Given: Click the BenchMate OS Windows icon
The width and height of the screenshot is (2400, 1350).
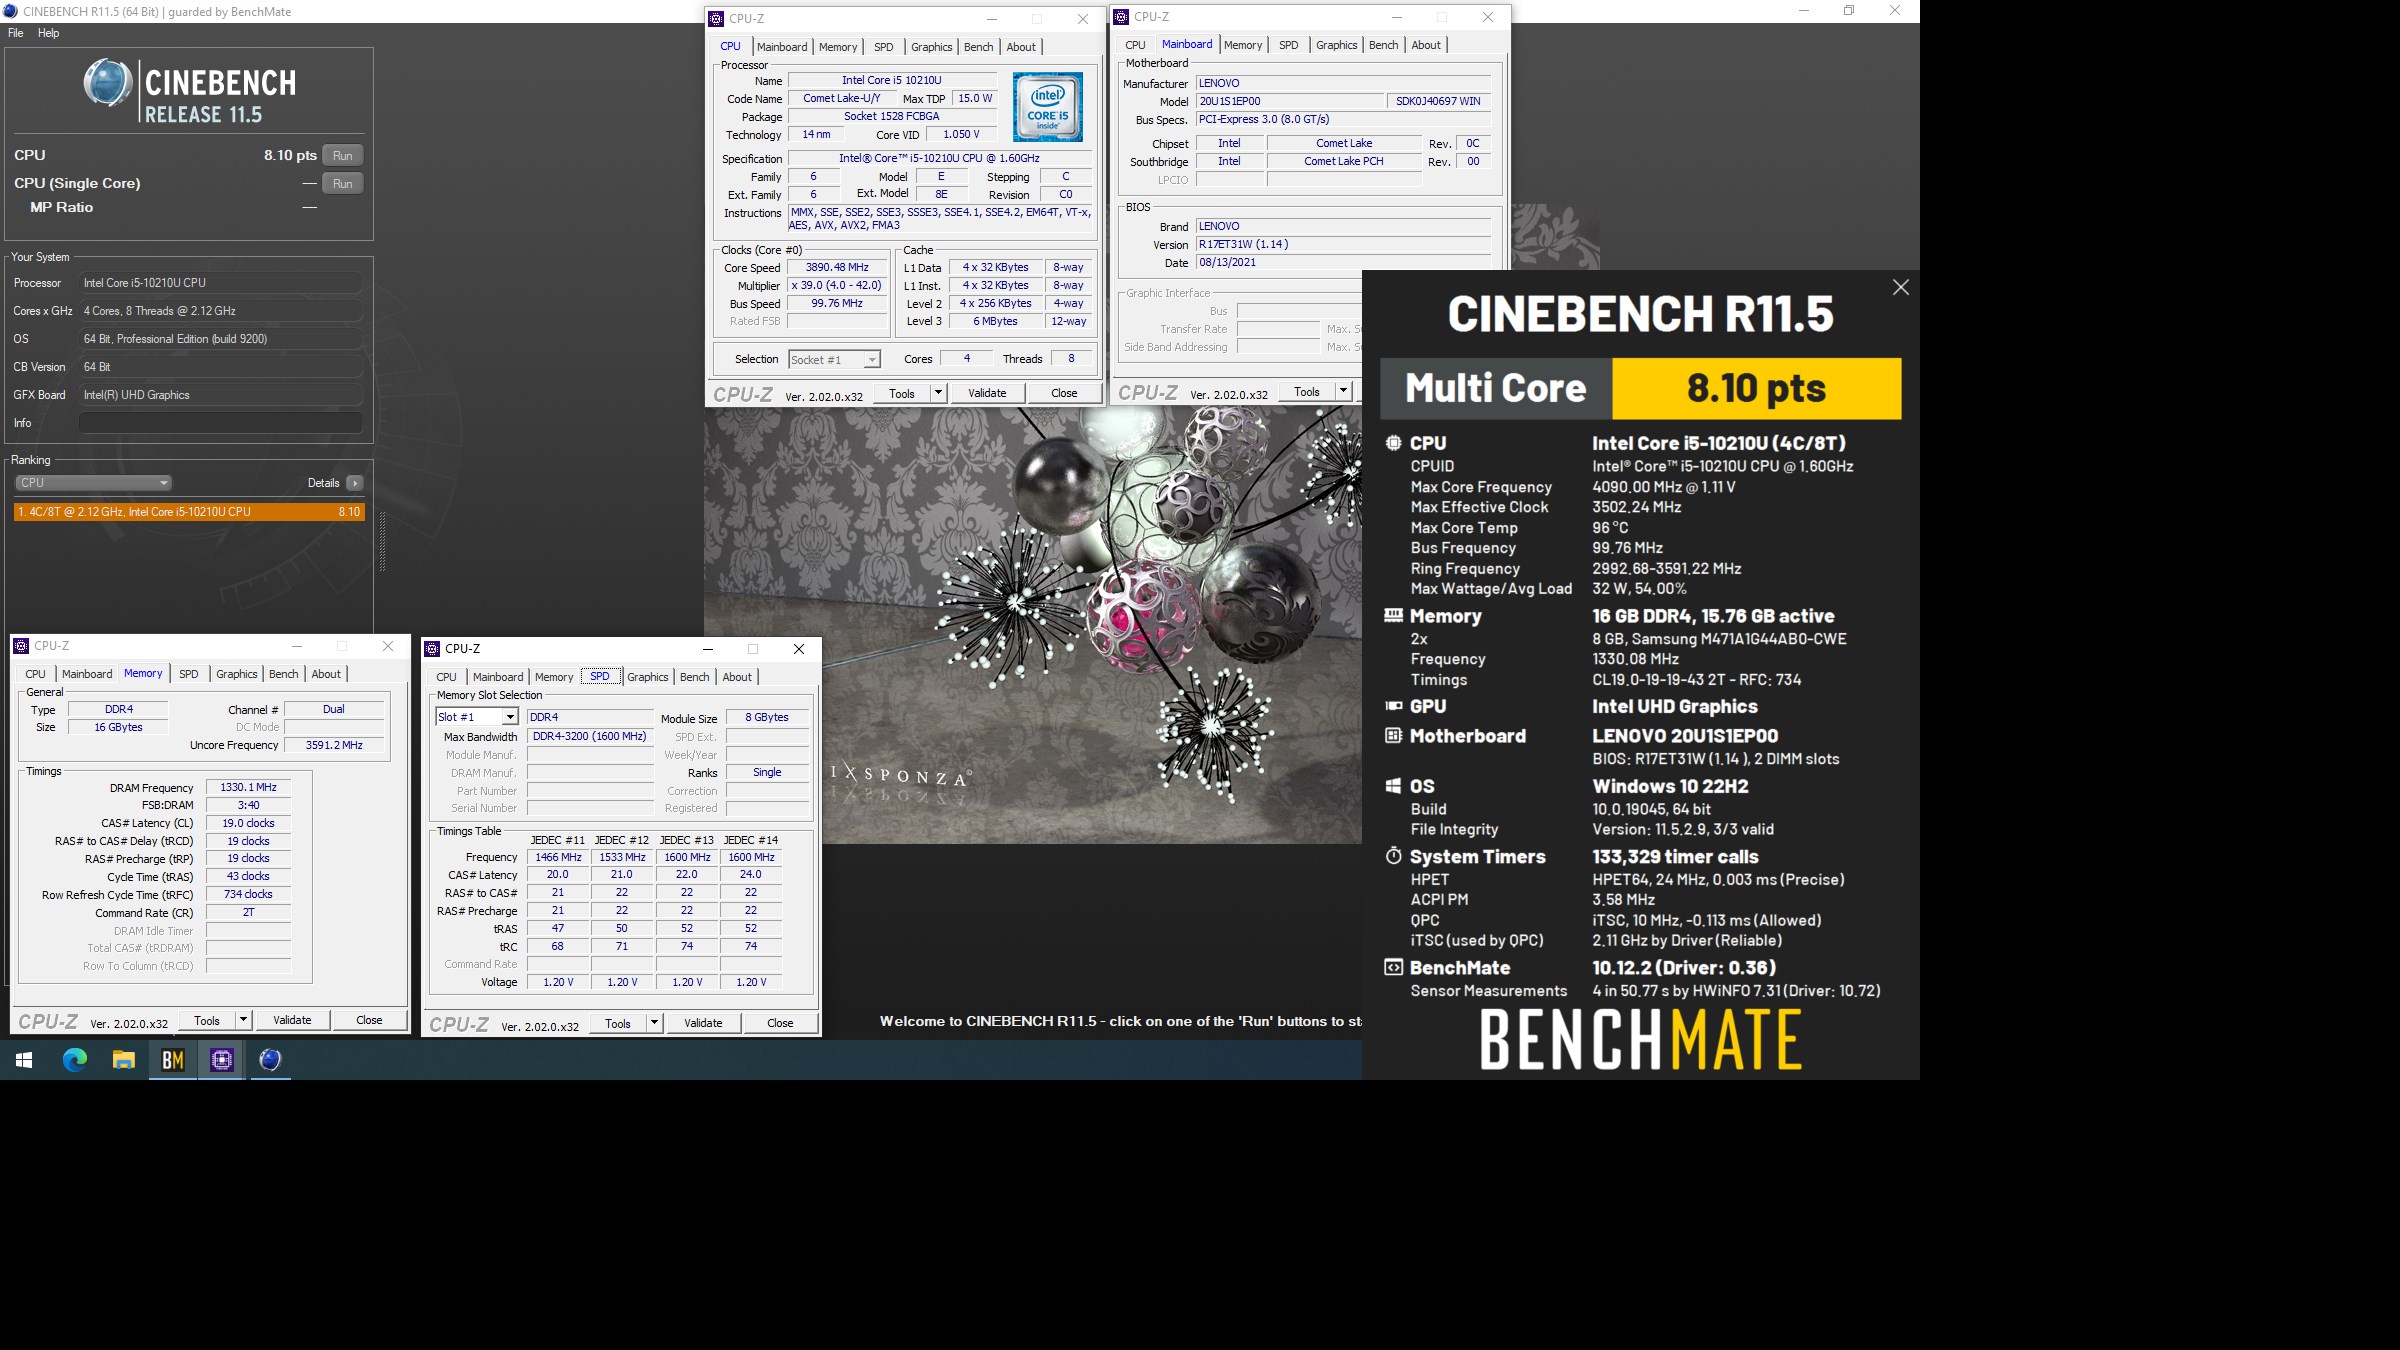Looking at the screenshot, I should pyautogui.click(x=1393, y=786).
